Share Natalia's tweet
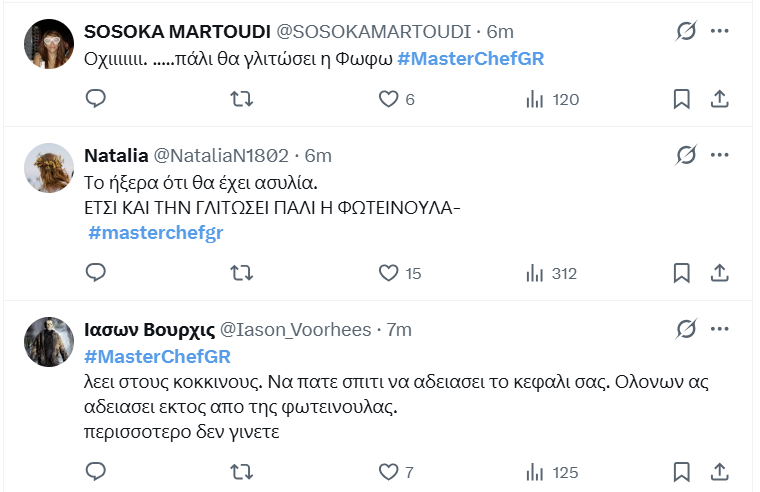Screen dimensions: 760x492 [718, 272]
